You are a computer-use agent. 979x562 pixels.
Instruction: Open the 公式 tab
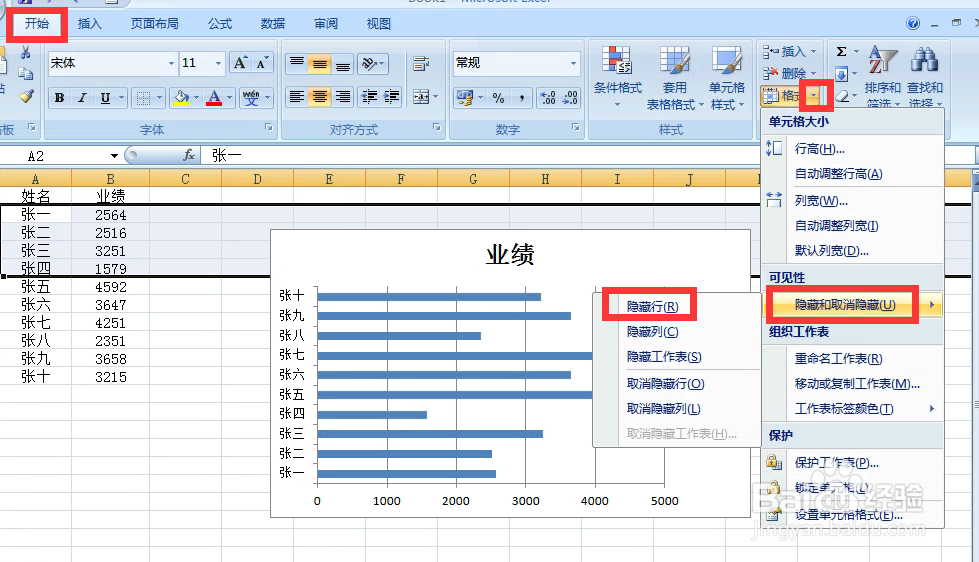pyautogui.click(x=220, y=24)
